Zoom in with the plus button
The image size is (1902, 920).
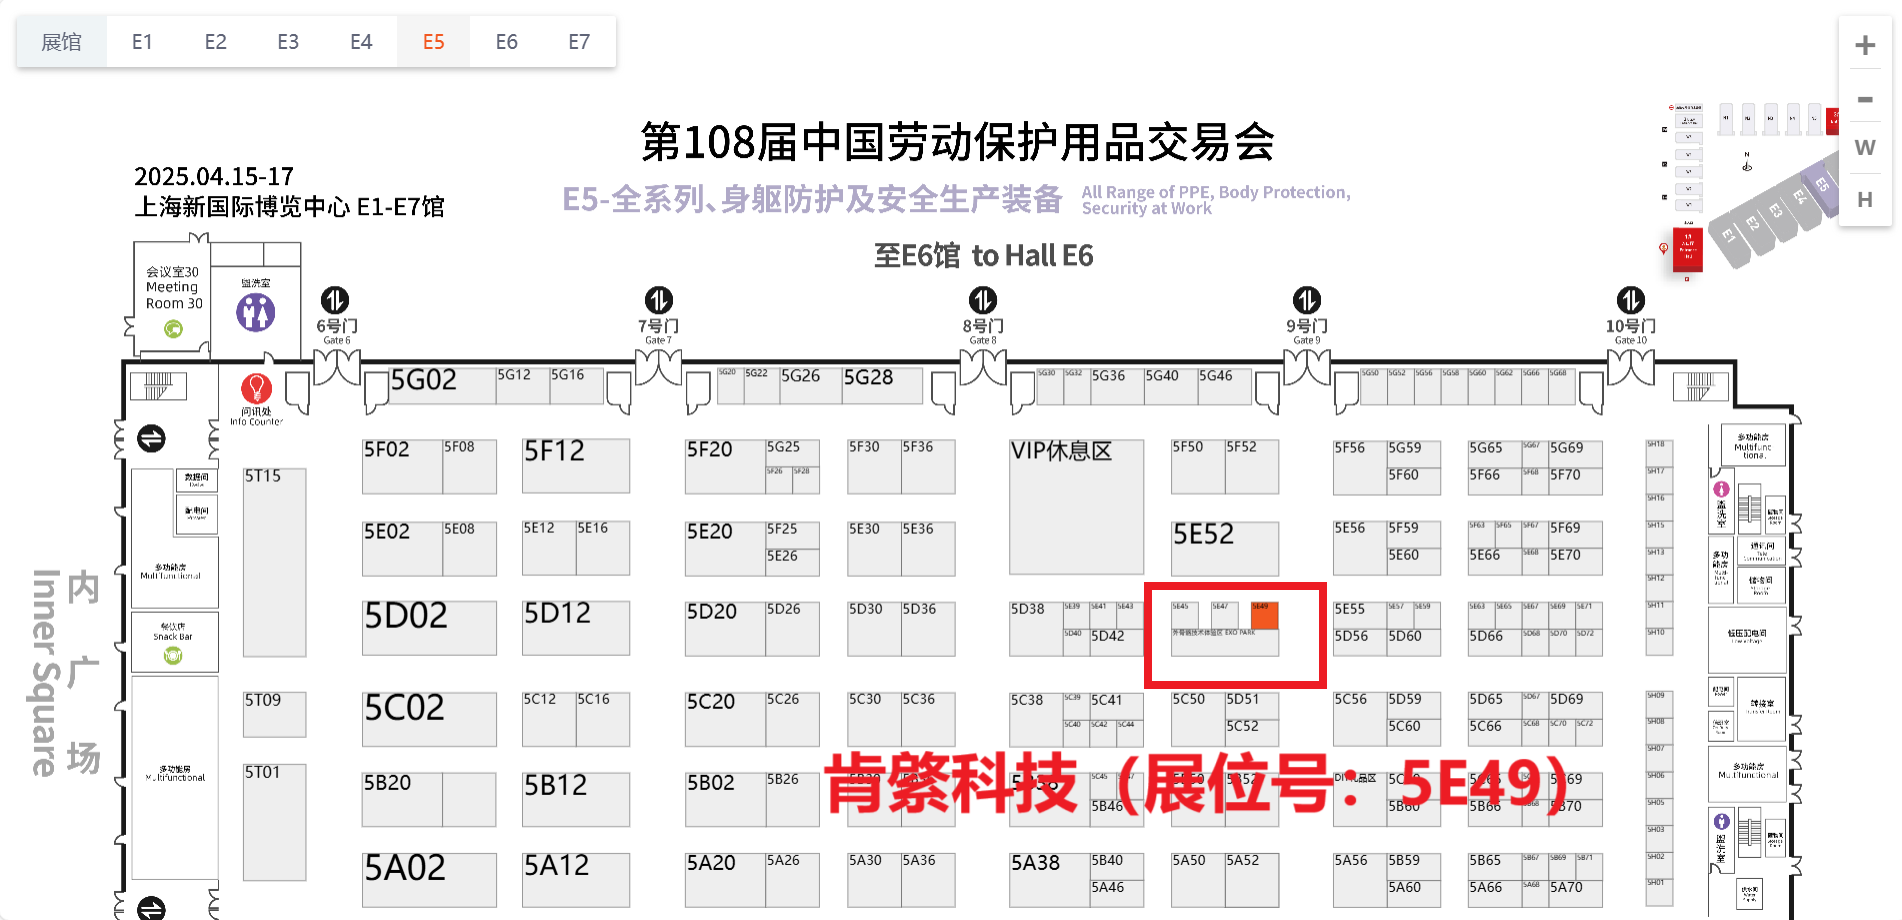(x=1864, y=45)
